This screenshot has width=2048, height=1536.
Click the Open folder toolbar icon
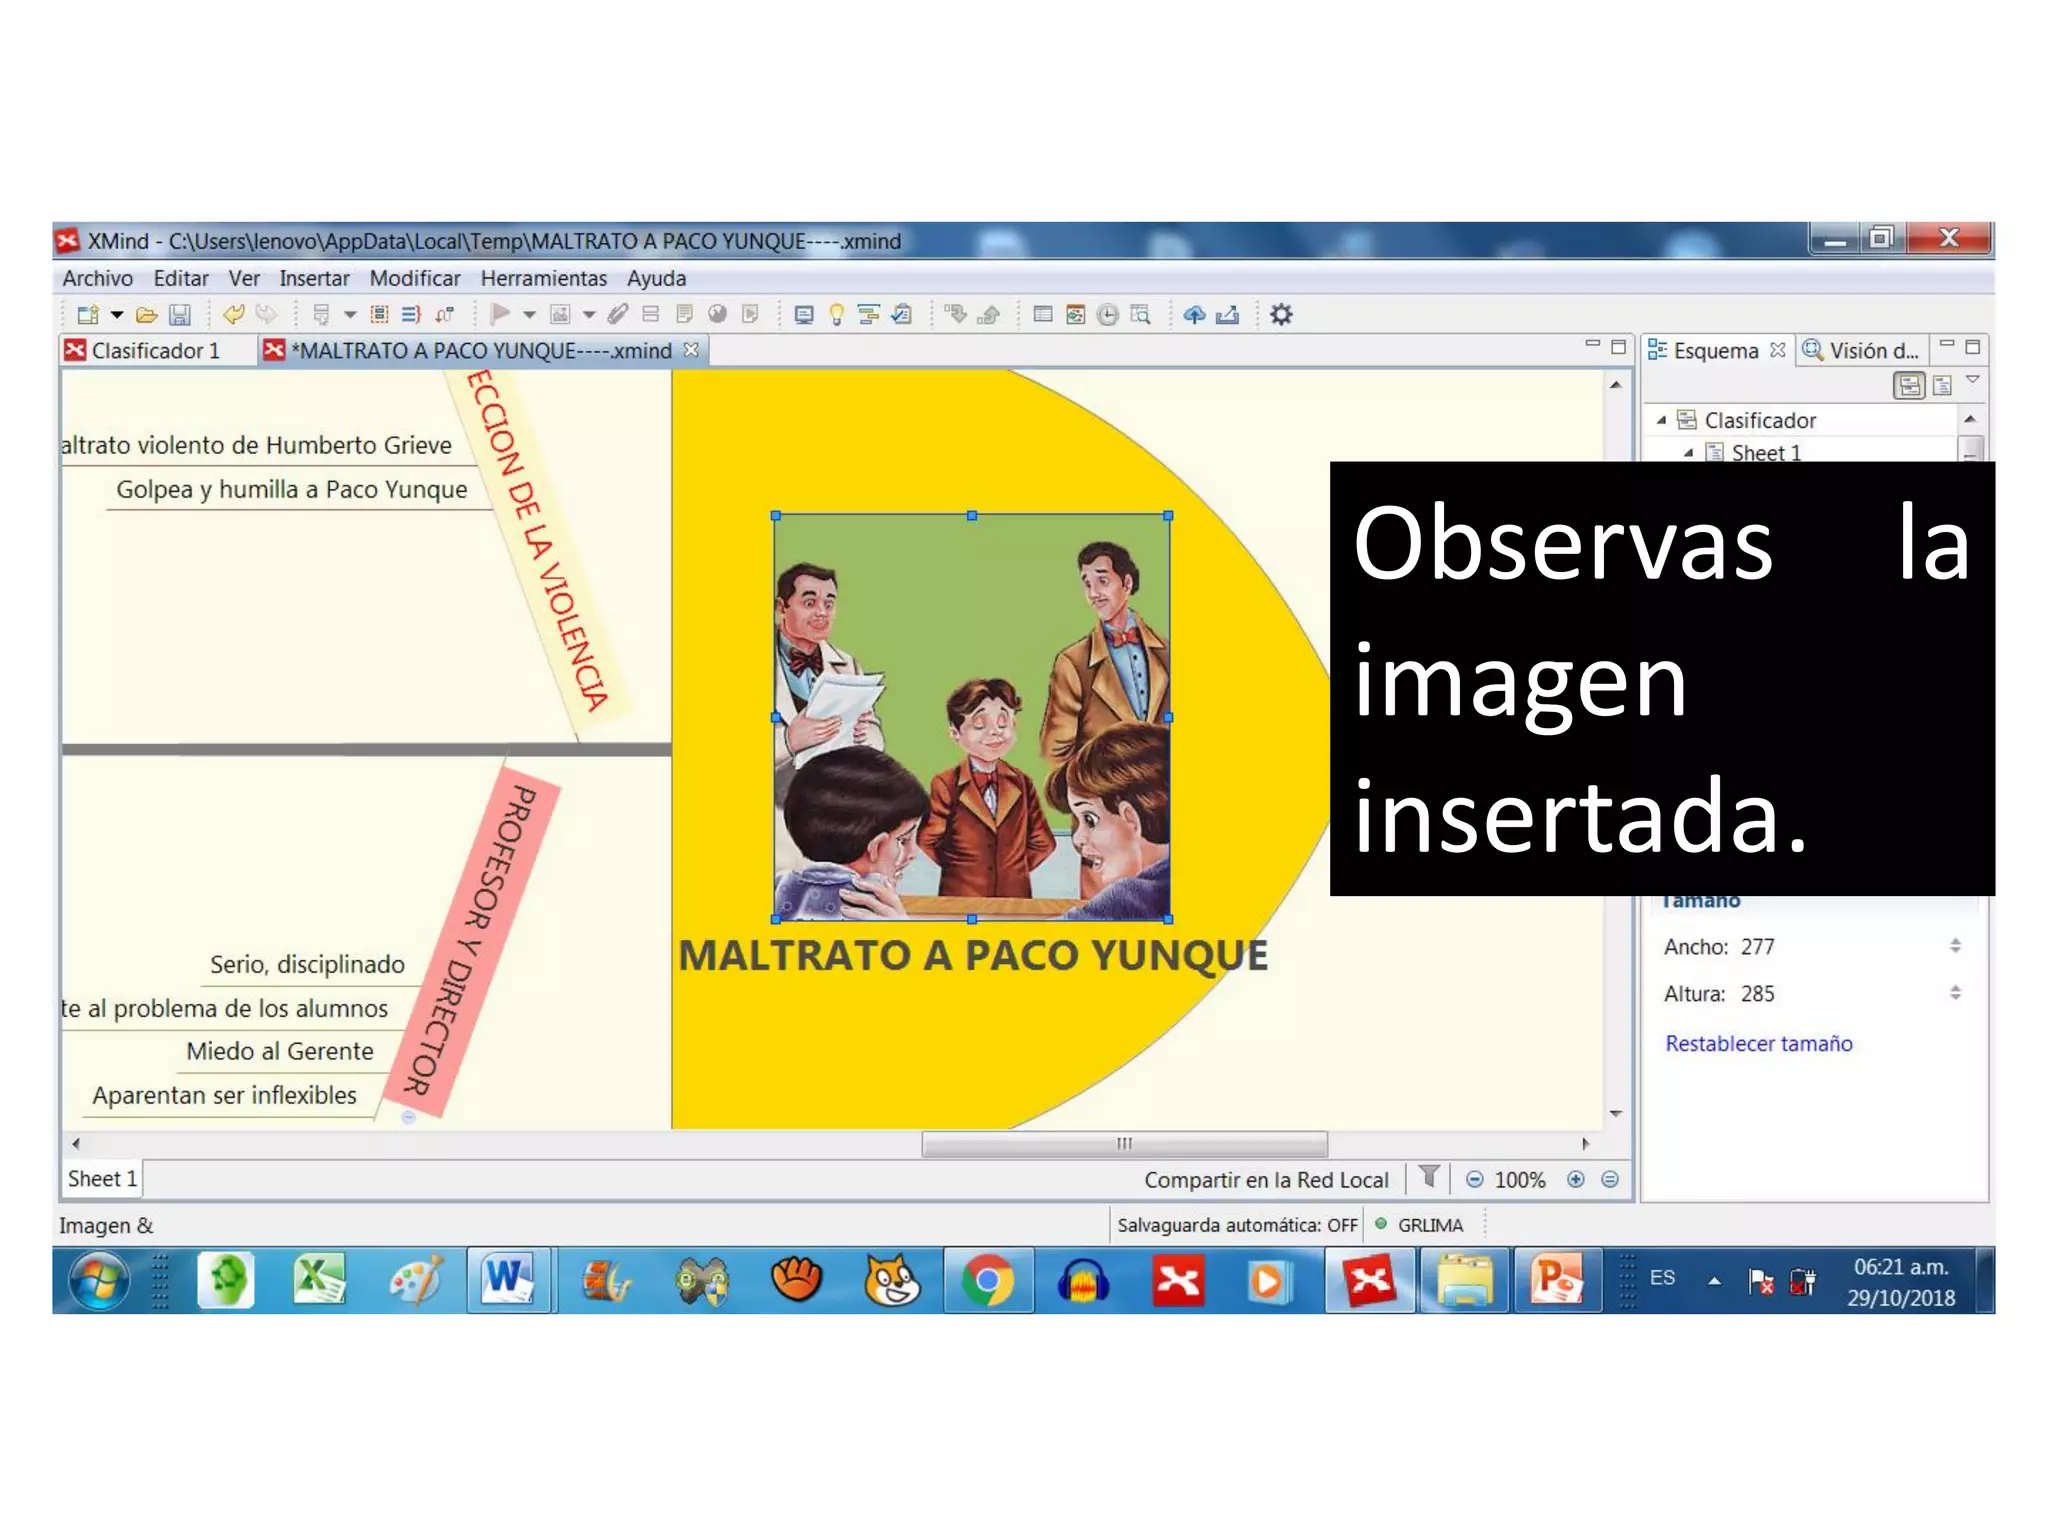point(147,315)
